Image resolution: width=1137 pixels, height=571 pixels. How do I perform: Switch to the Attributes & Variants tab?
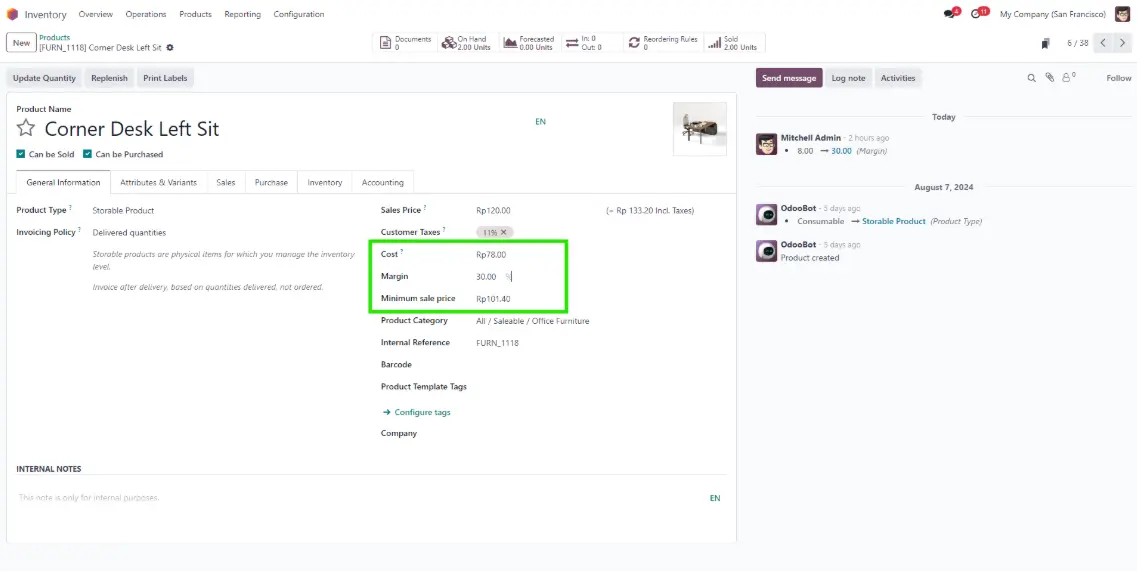click(158, 182)
